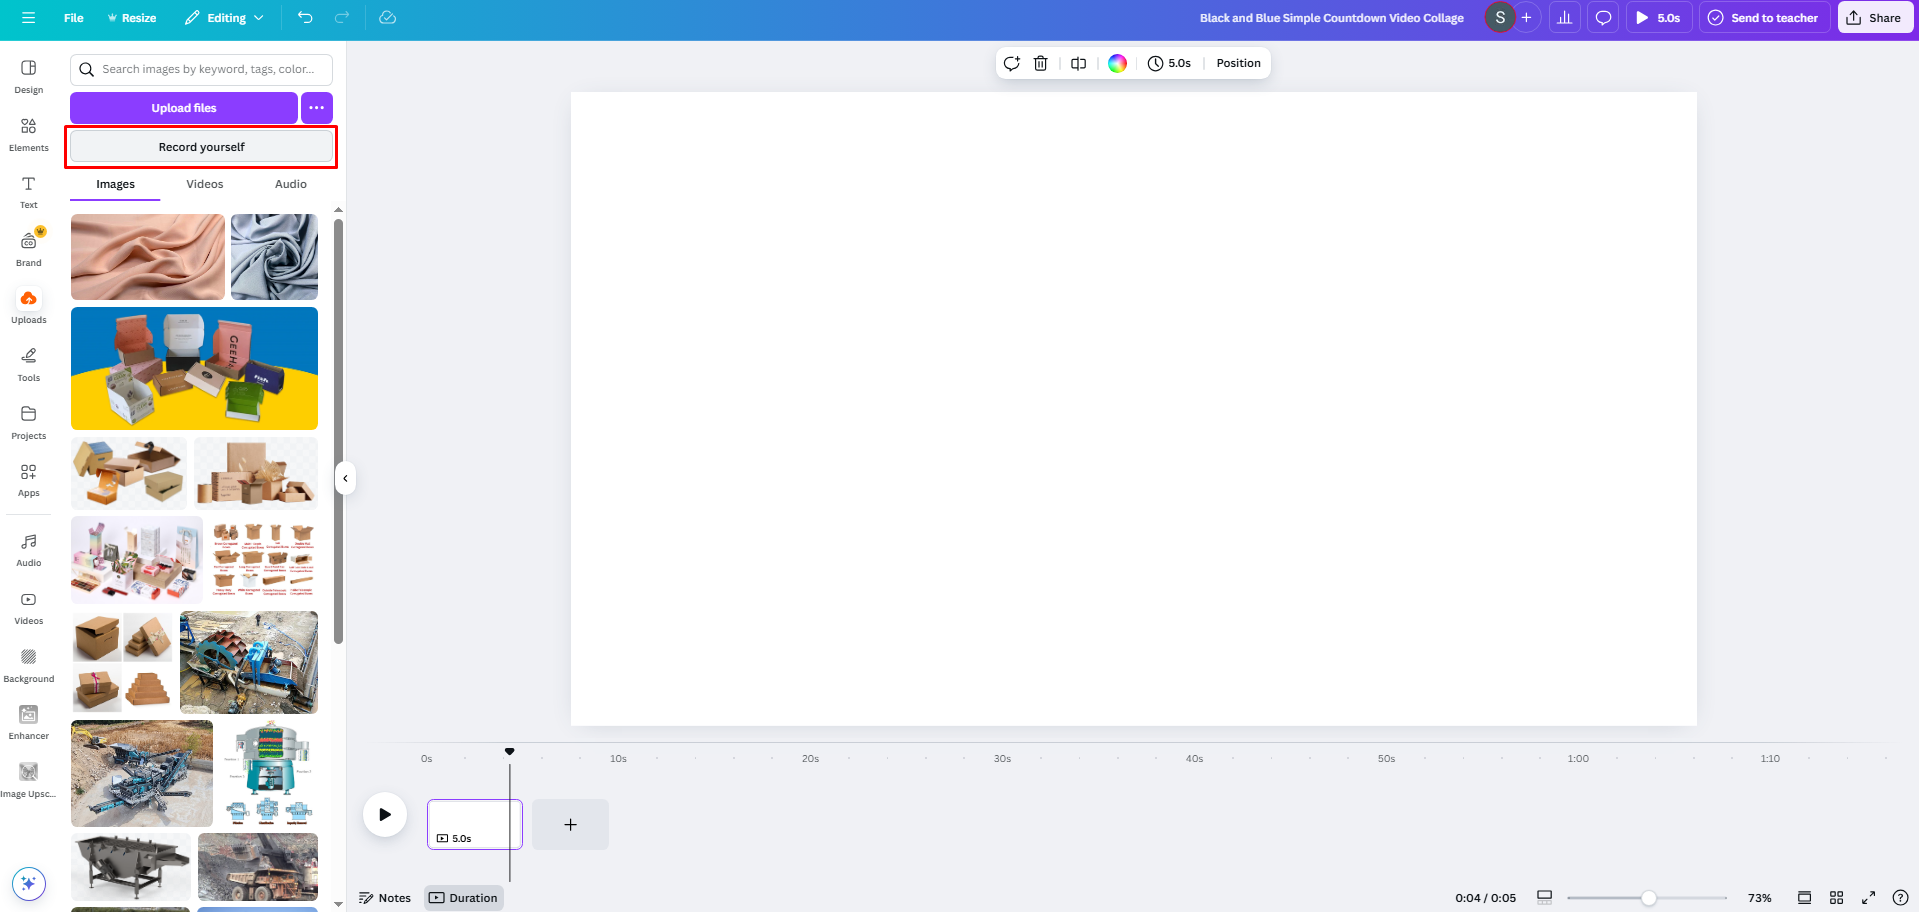Image resolution: width=1919 pixels, height=912 pixels.
Task: Open more upload options with the three dots
Action: 316,107
